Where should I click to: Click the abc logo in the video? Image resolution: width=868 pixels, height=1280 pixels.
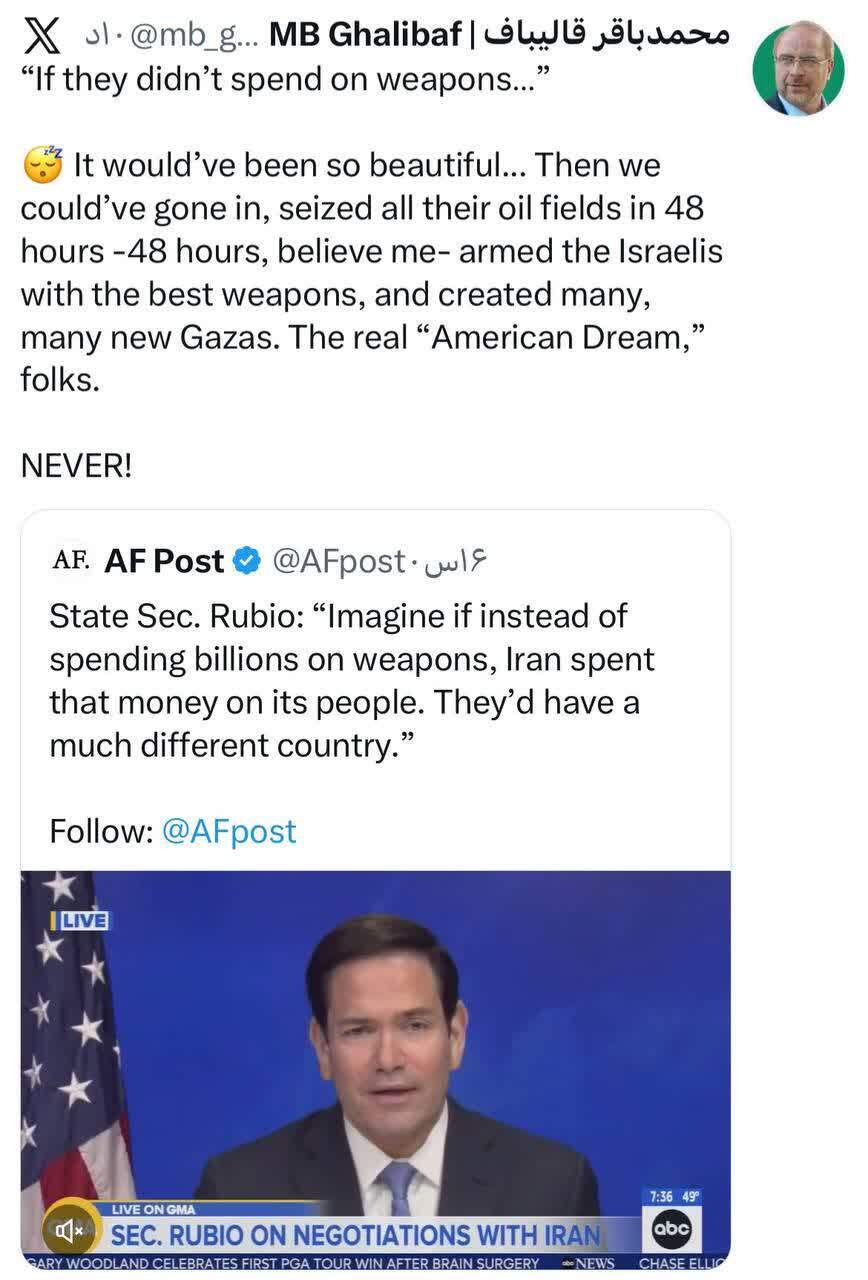click(x=671, y=1230)
